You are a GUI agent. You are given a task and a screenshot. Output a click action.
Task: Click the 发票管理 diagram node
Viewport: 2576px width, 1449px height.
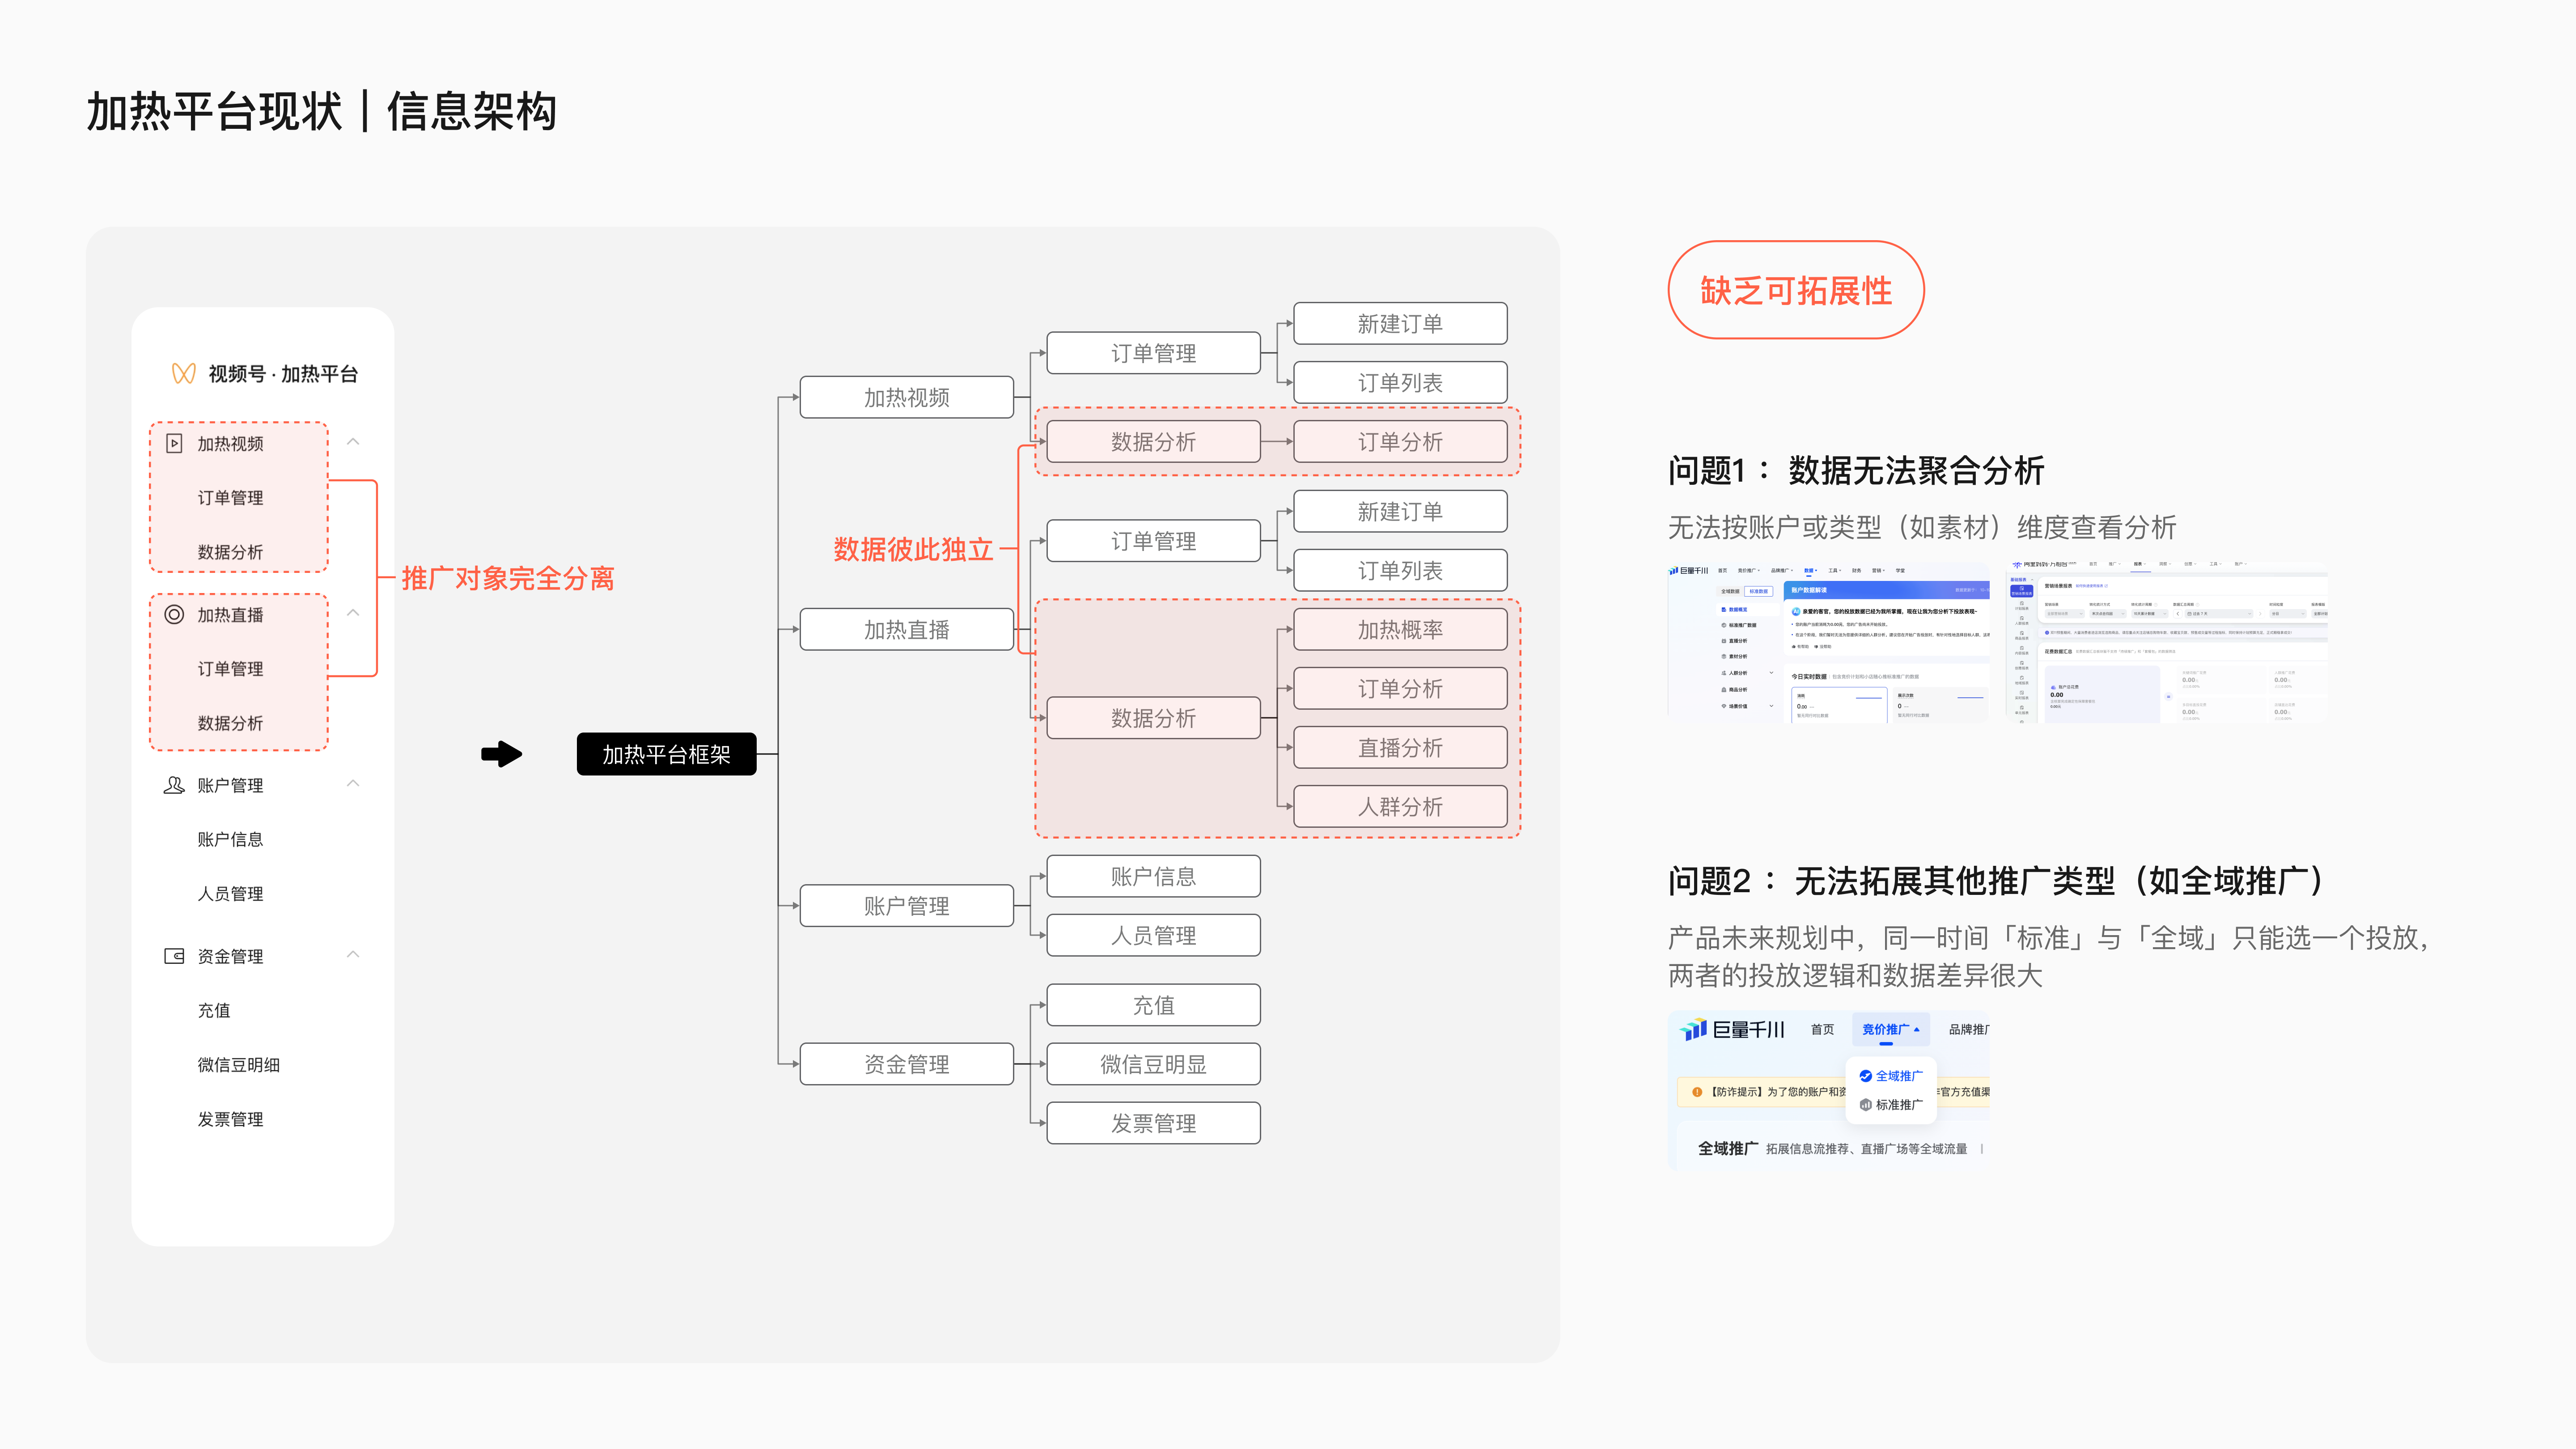tap(1153, 1122)
